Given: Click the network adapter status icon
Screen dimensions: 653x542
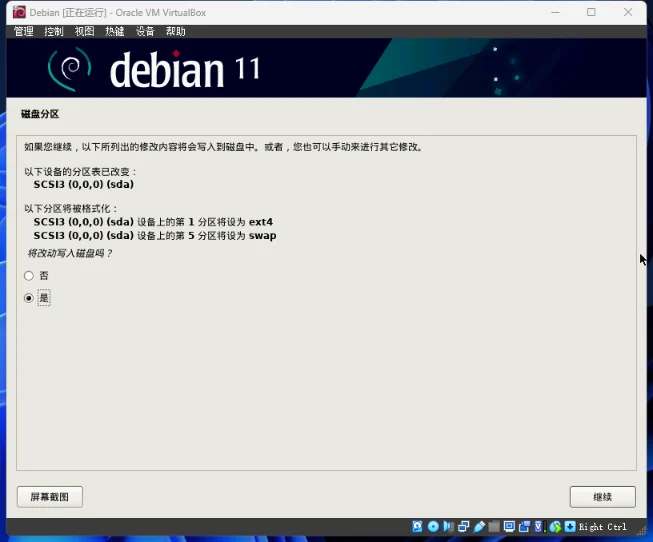Looking at the screenshot, I should 464,527.
